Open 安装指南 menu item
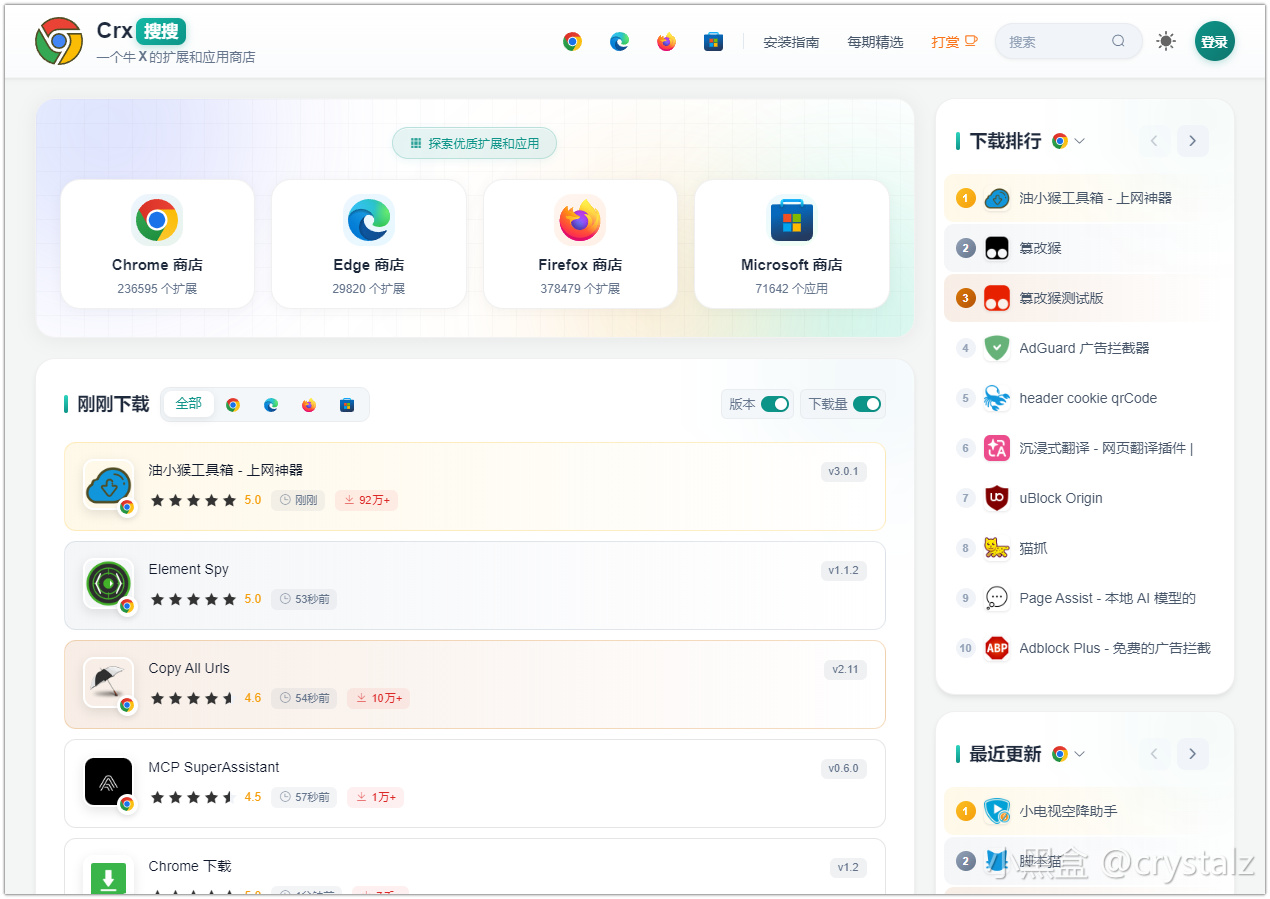 (x=791, y=42)
